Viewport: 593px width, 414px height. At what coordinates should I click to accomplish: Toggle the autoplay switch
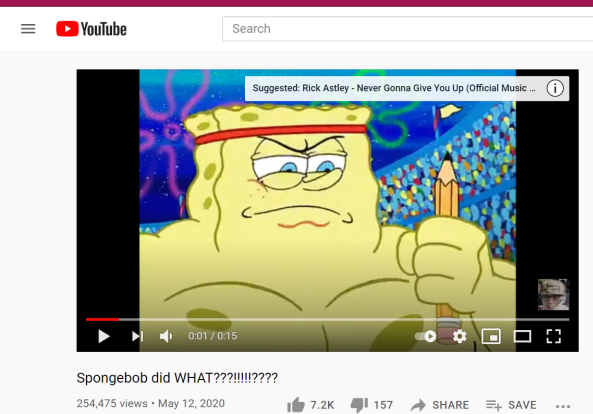point(425,336)
